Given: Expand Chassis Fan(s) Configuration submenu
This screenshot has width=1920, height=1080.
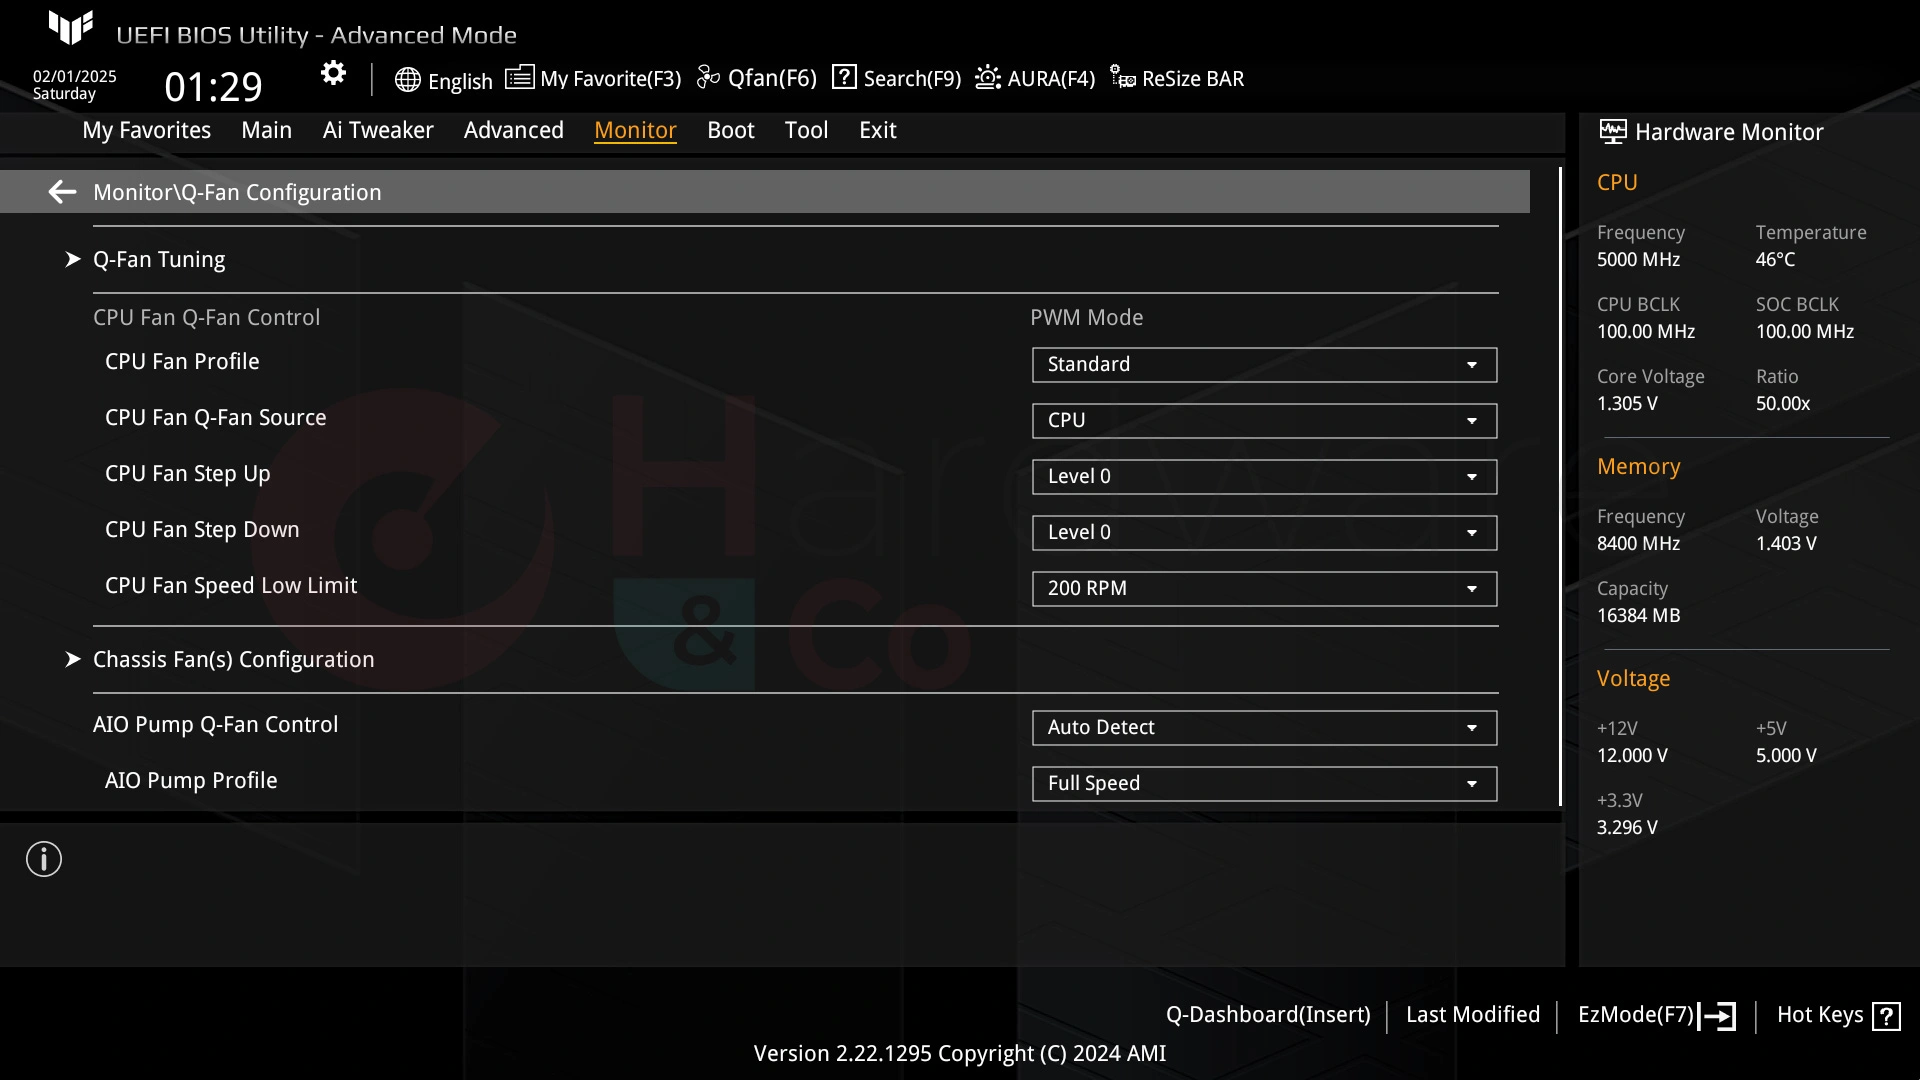Looking at the screenshot, I should coord(233,660).
